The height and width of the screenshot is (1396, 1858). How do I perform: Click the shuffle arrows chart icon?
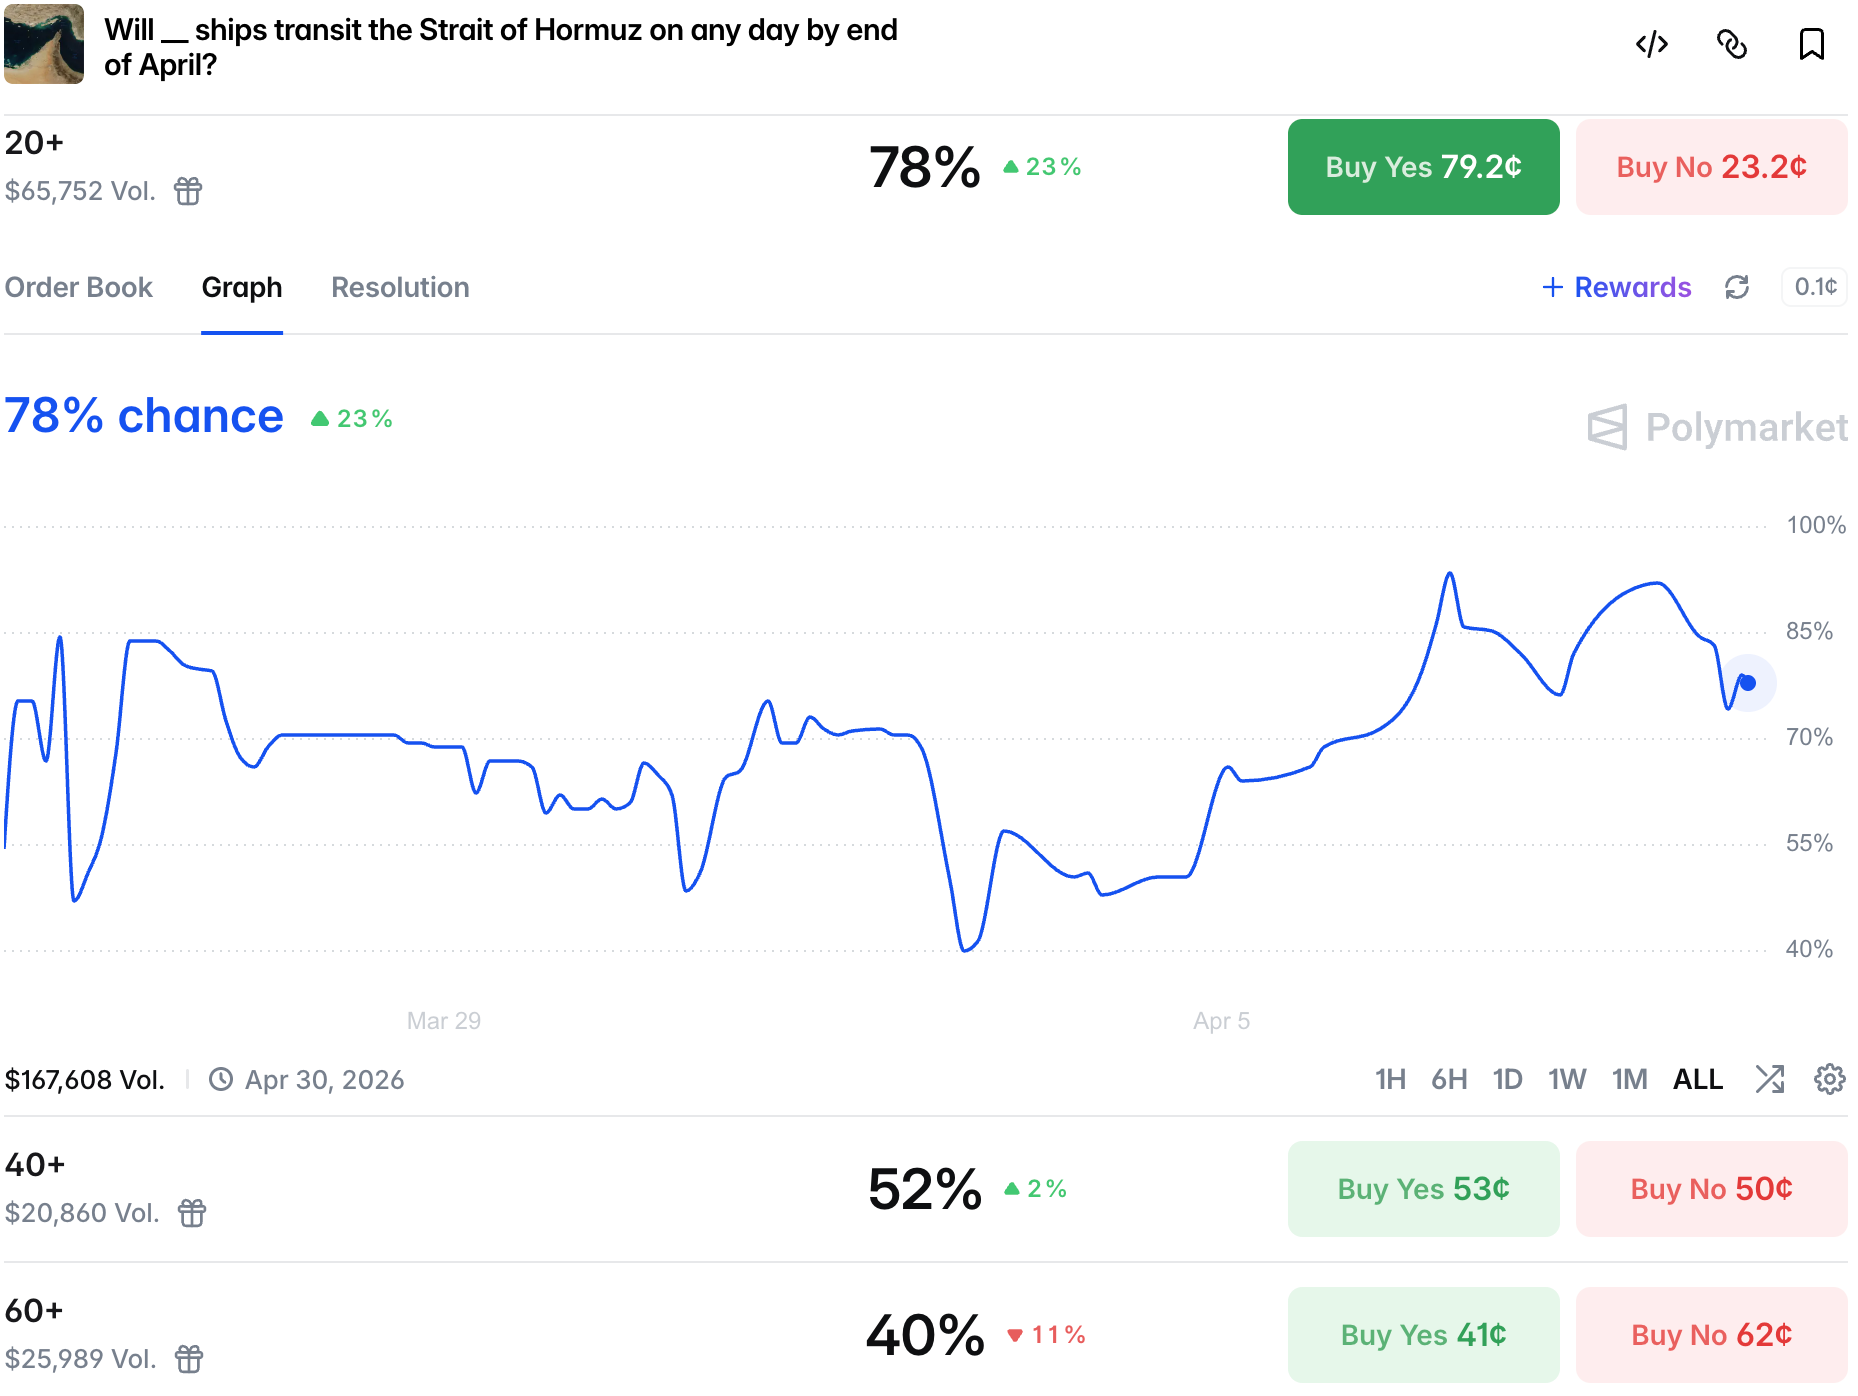pyautogui.click(x=1769, y=1079)
